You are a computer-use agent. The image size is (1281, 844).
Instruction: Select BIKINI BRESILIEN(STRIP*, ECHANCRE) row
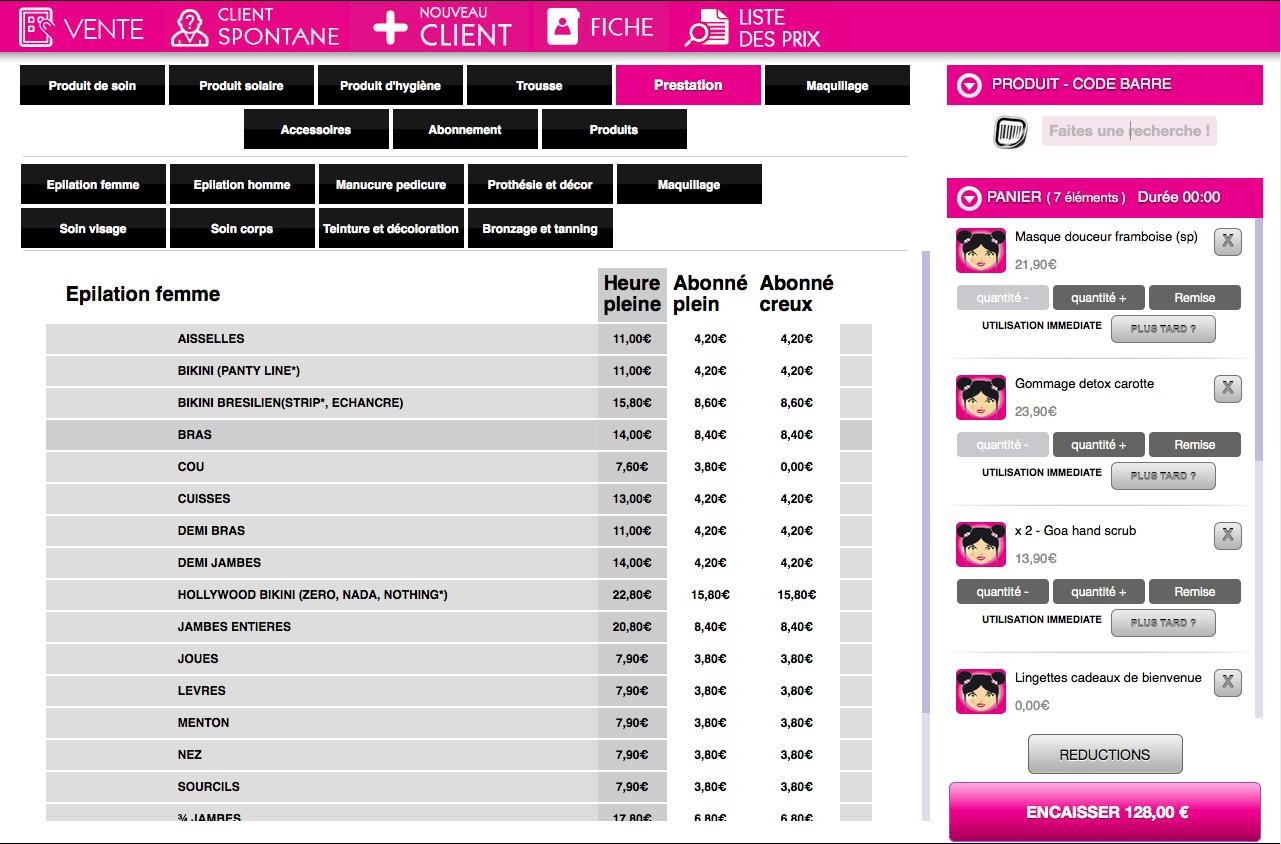[x=459, y=403]
